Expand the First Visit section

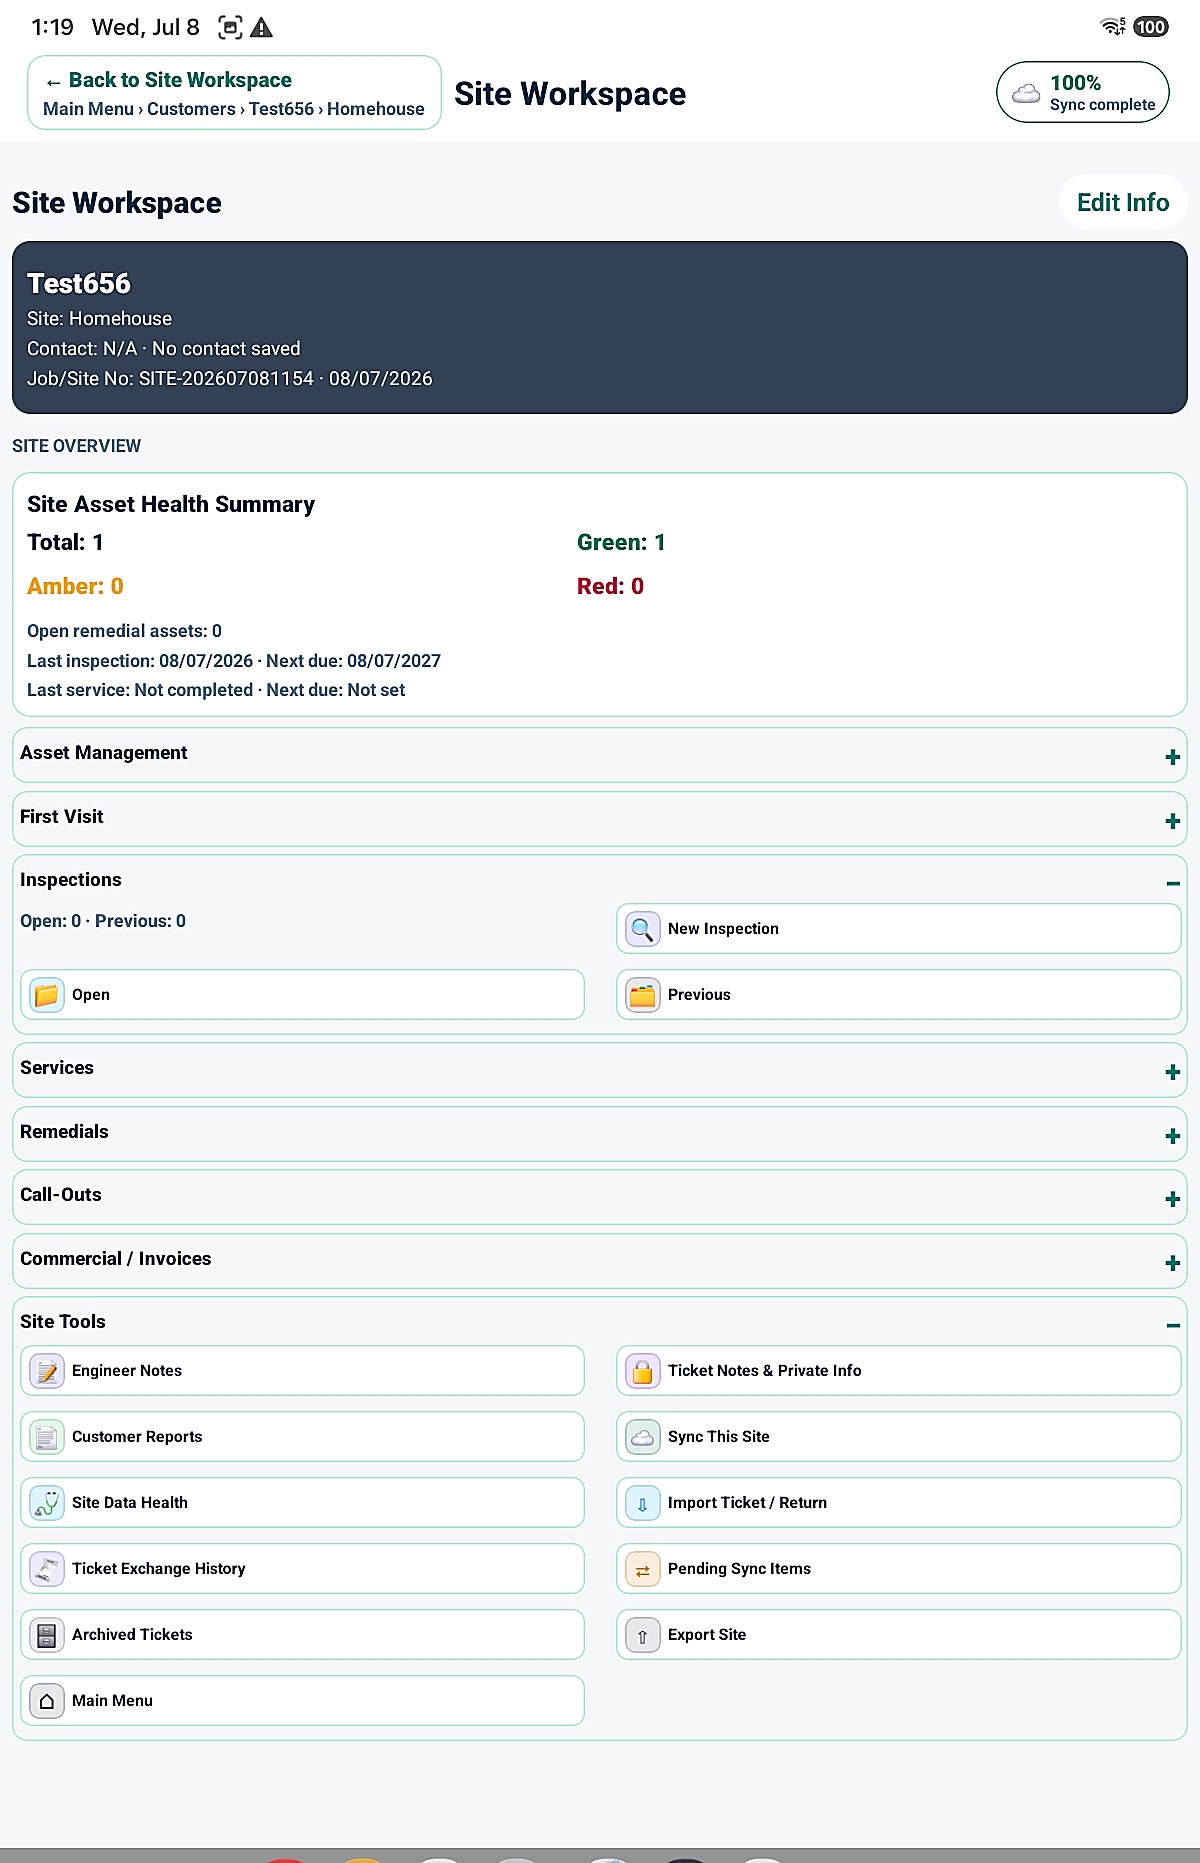pos(1172,821)
